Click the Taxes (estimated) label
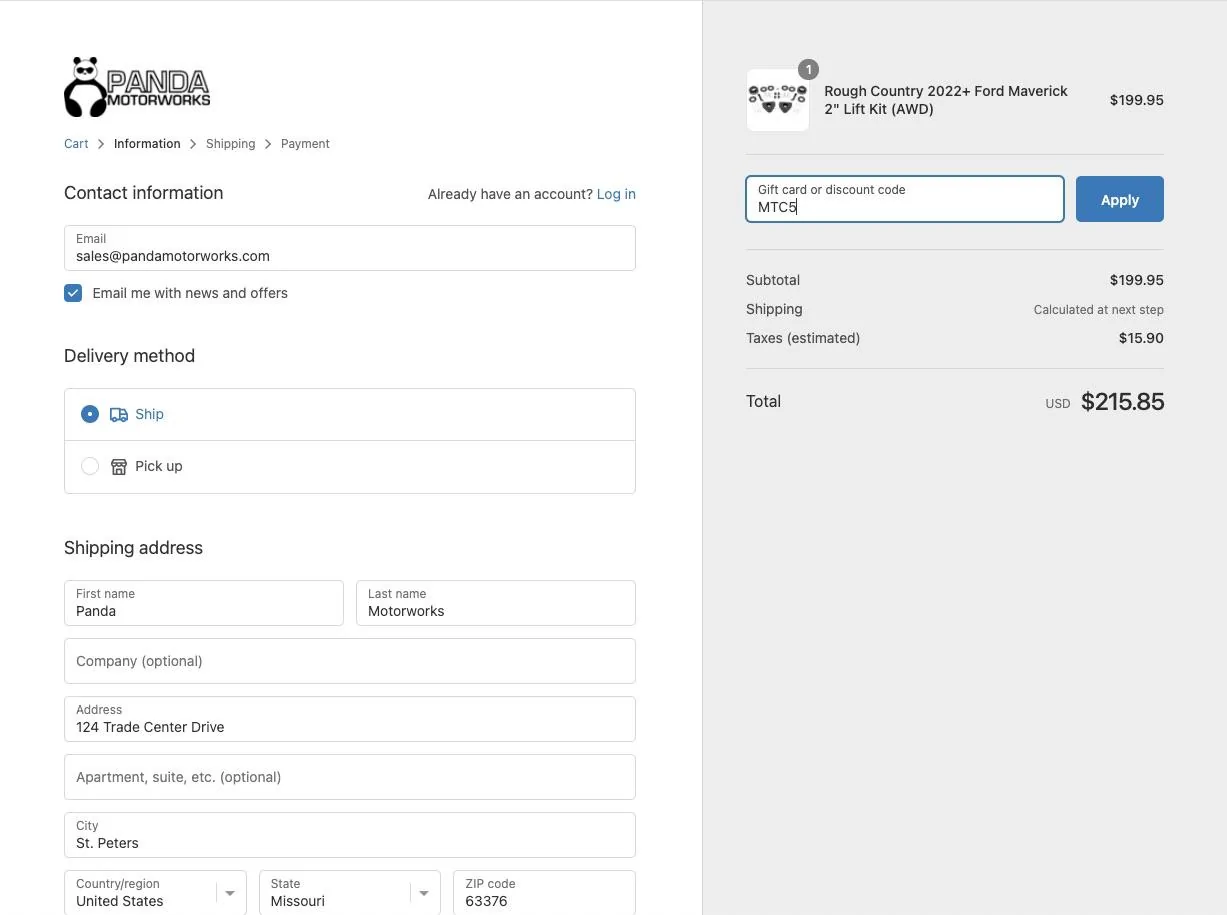Viewport: 1227px width, 915px height. pos(803,338)
